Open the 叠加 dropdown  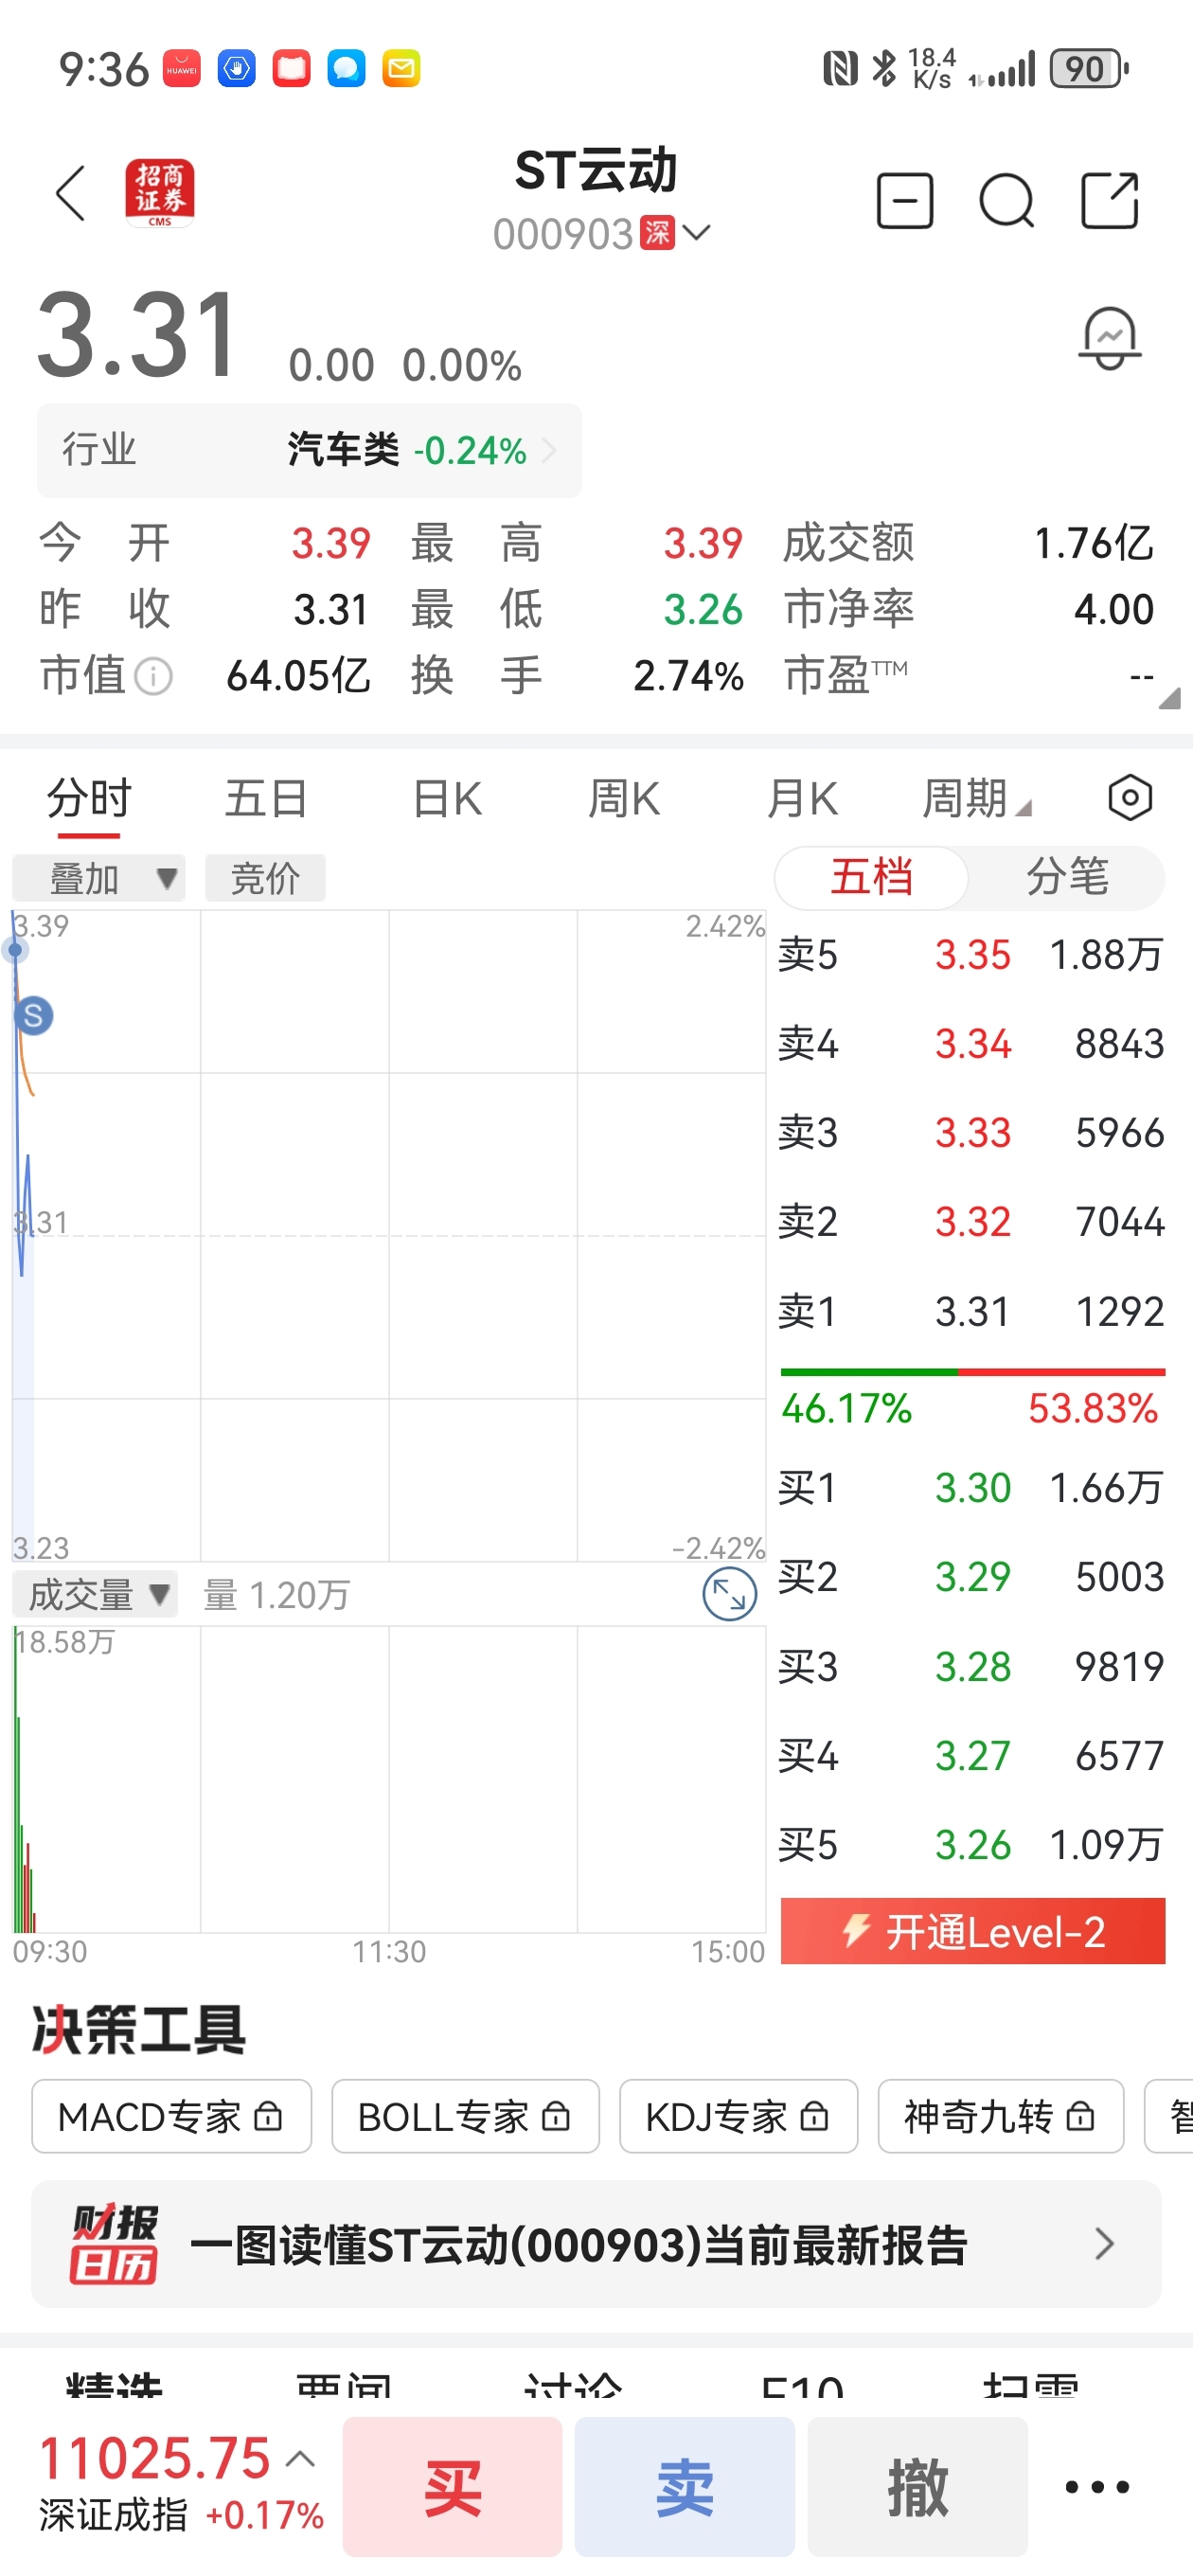[x=99, y=878]
